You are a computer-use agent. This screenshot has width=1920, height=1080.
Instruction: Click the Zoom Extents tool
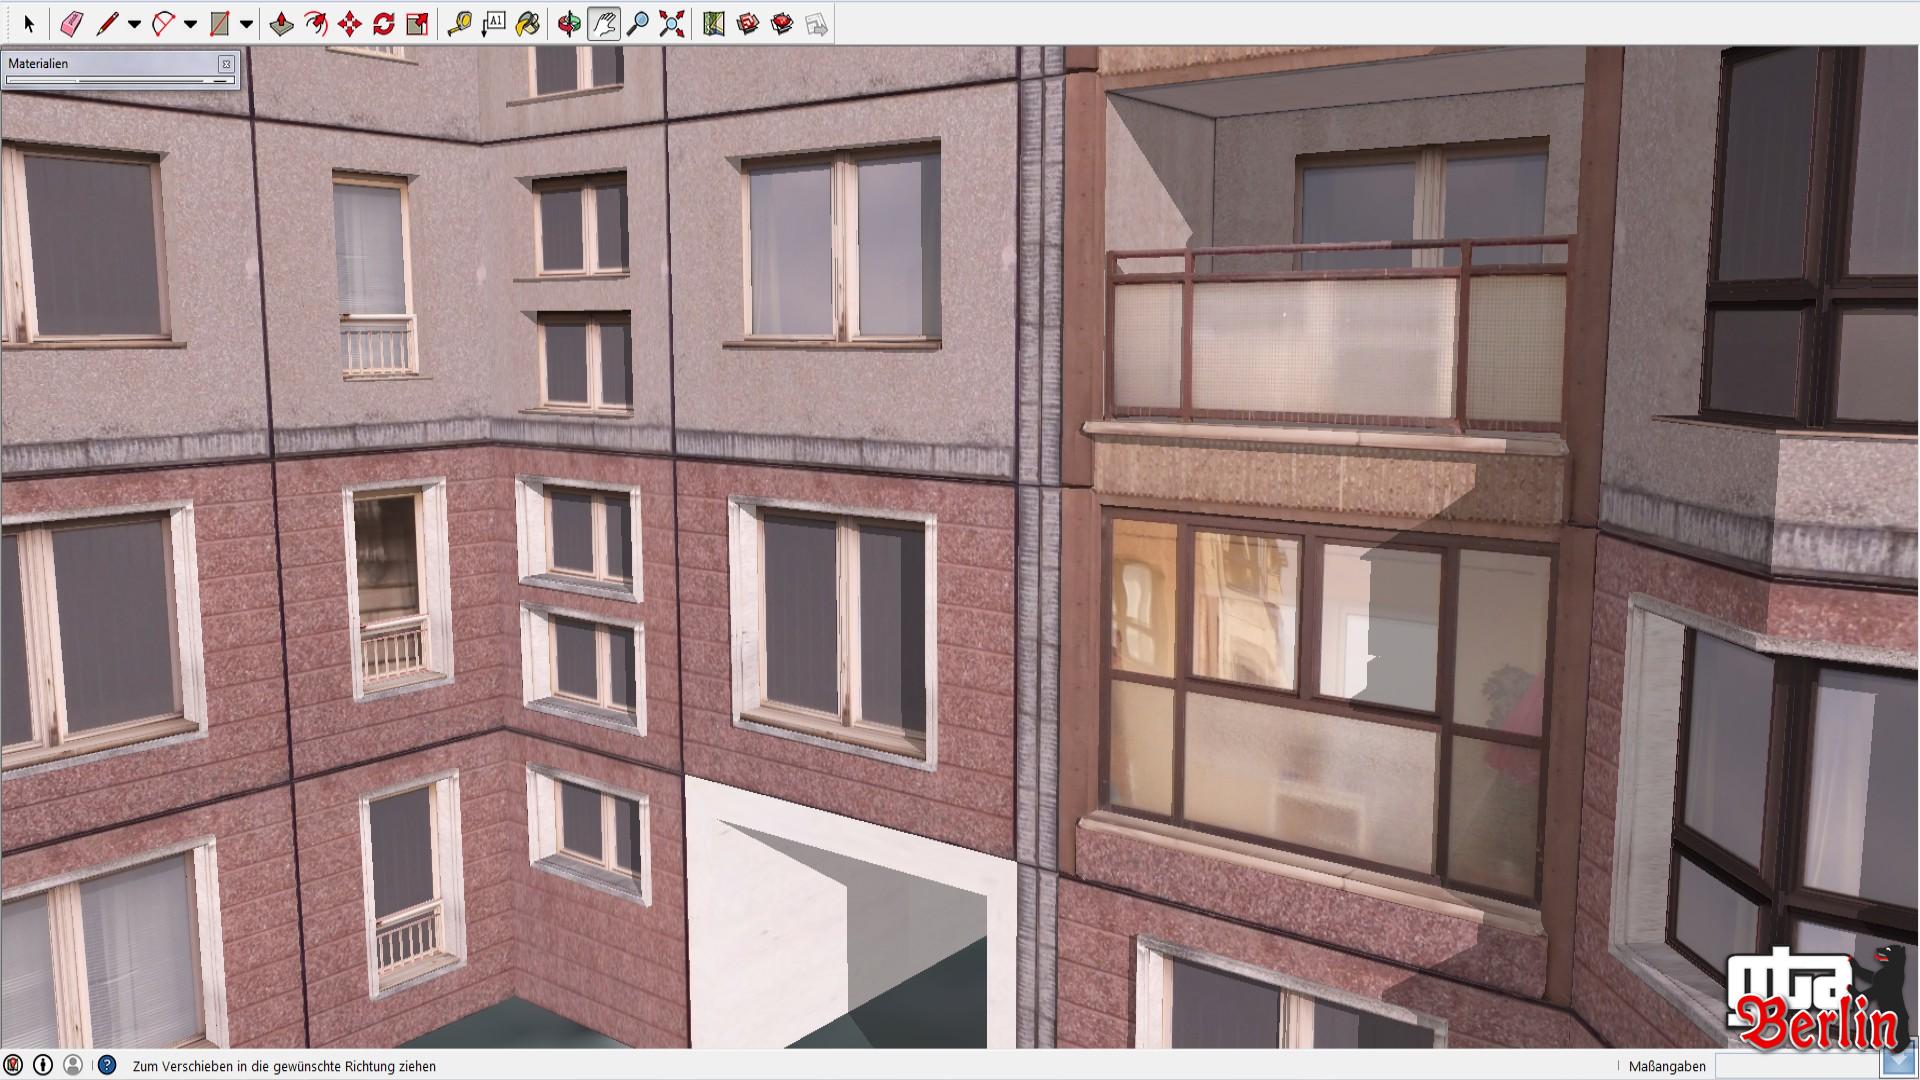672,24
